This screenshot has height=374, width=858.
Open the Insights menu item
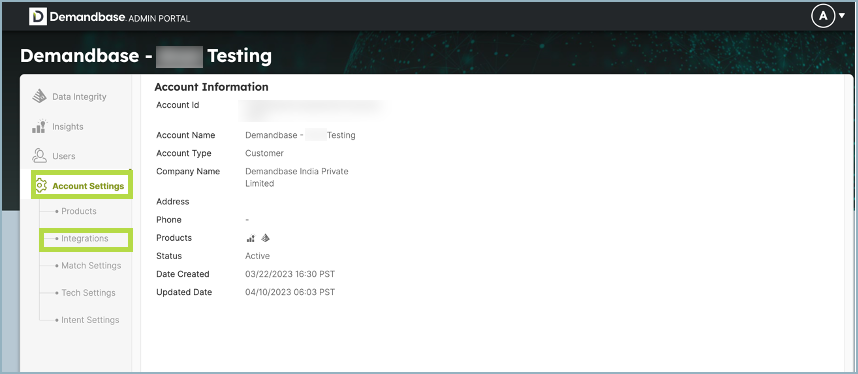58,126
